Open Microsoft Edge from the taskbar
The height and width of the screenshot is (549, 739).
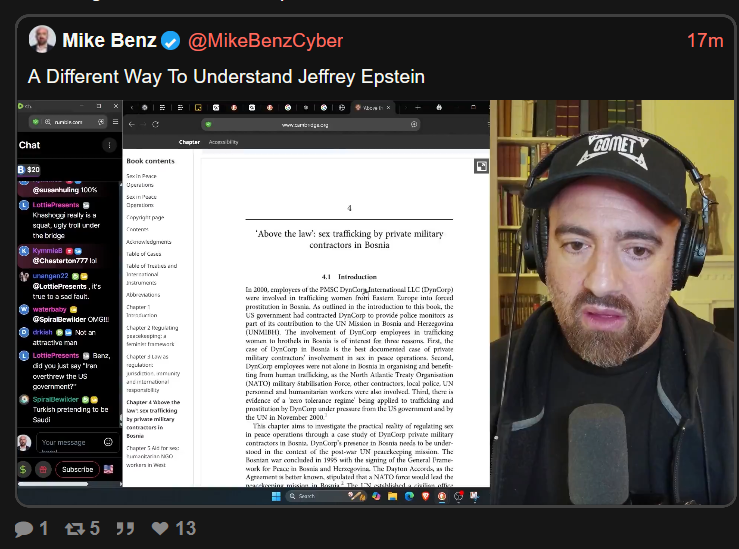click(409, 496)
